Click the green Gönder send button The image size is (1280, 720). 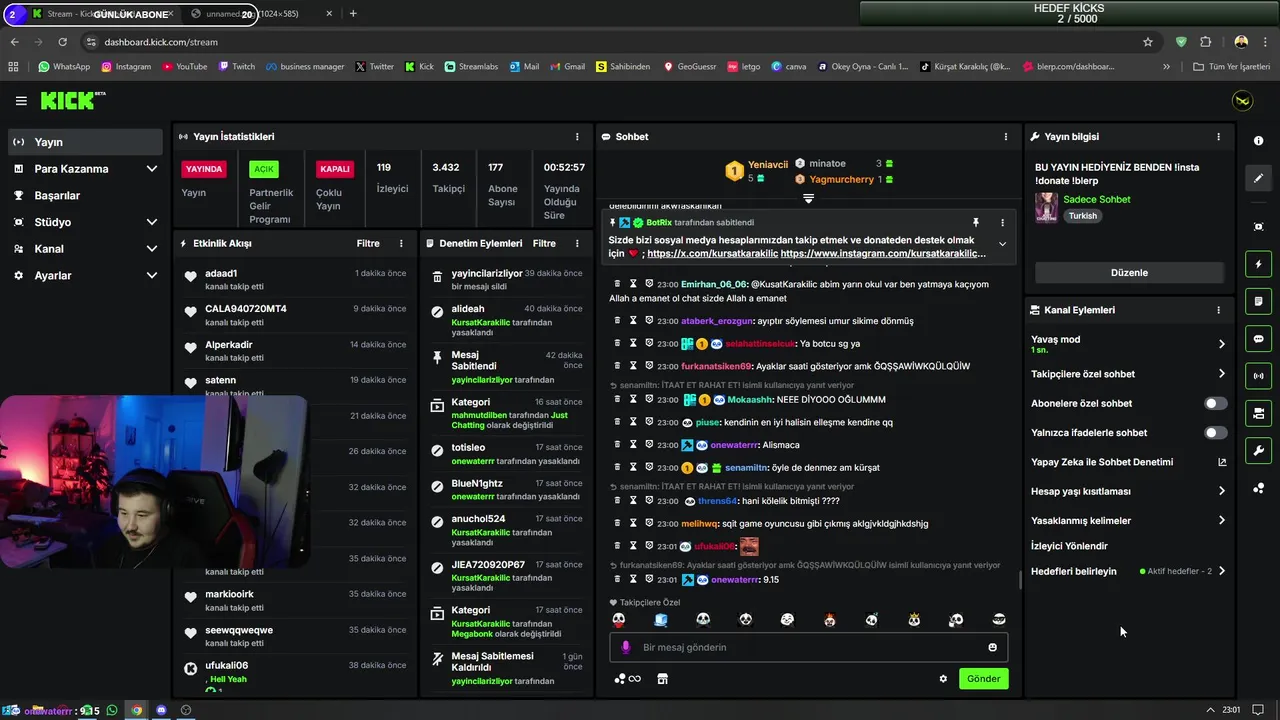pos(983,679)
